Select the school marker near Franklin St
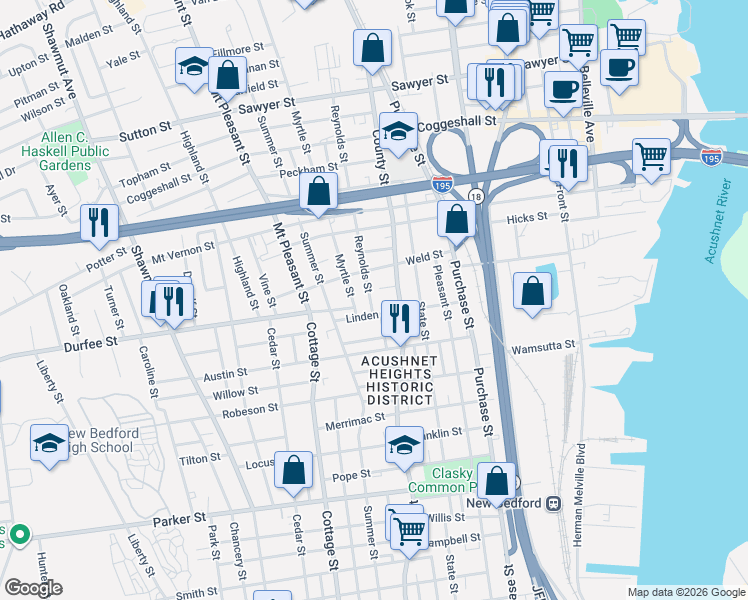 click(405, 447)
